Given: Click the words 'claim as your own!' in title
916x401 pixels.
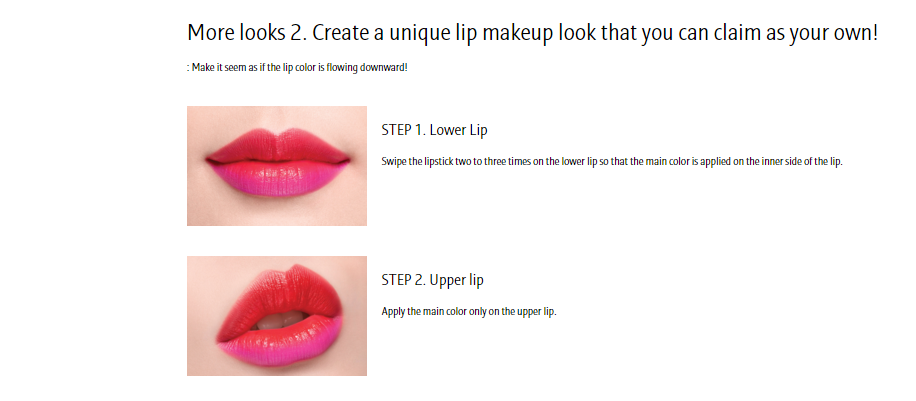Looking at the screenshot, I should click(795, 33).
